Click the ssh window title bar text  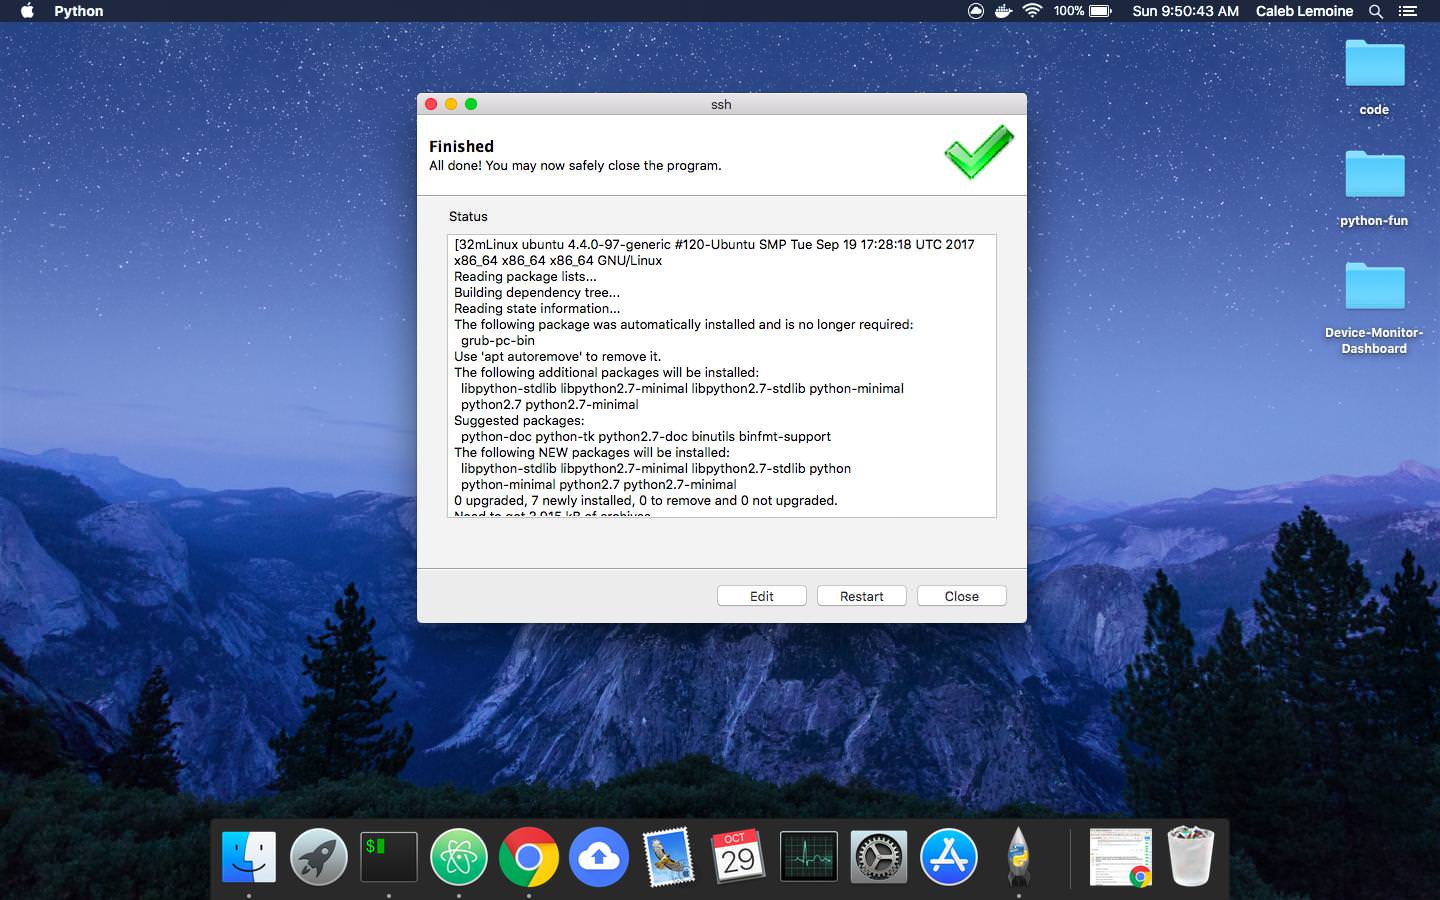click(x=721, y=104)
